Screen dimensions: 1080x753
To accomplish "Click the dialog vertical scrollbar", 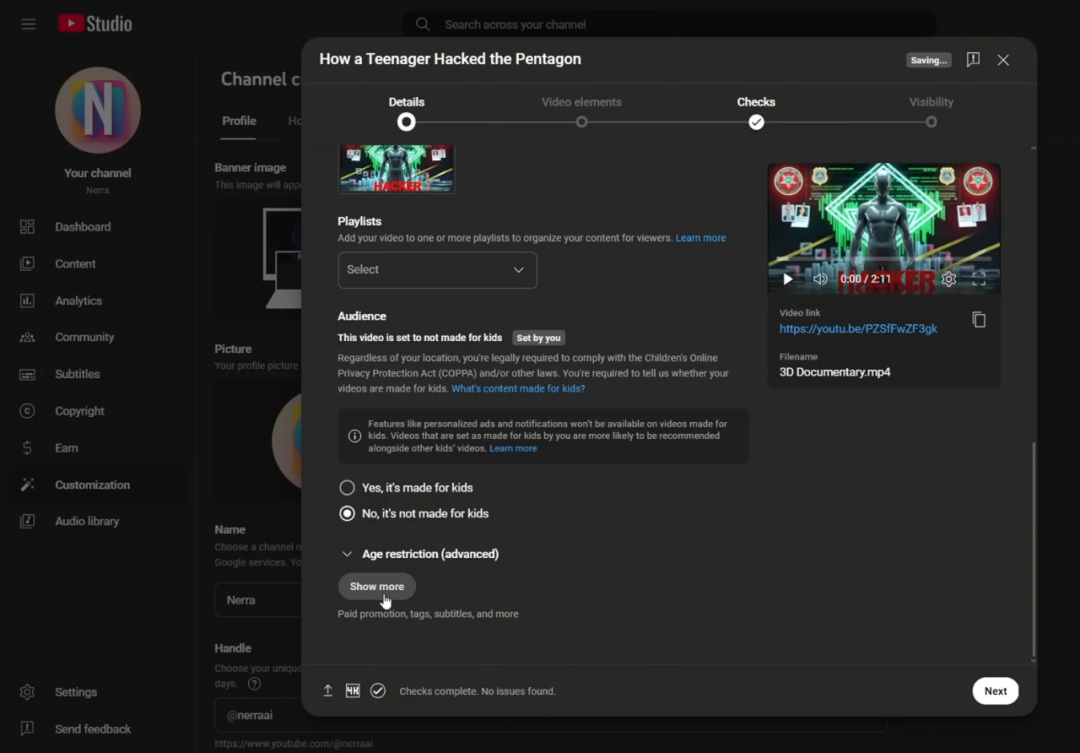I will coord(1032,549).
